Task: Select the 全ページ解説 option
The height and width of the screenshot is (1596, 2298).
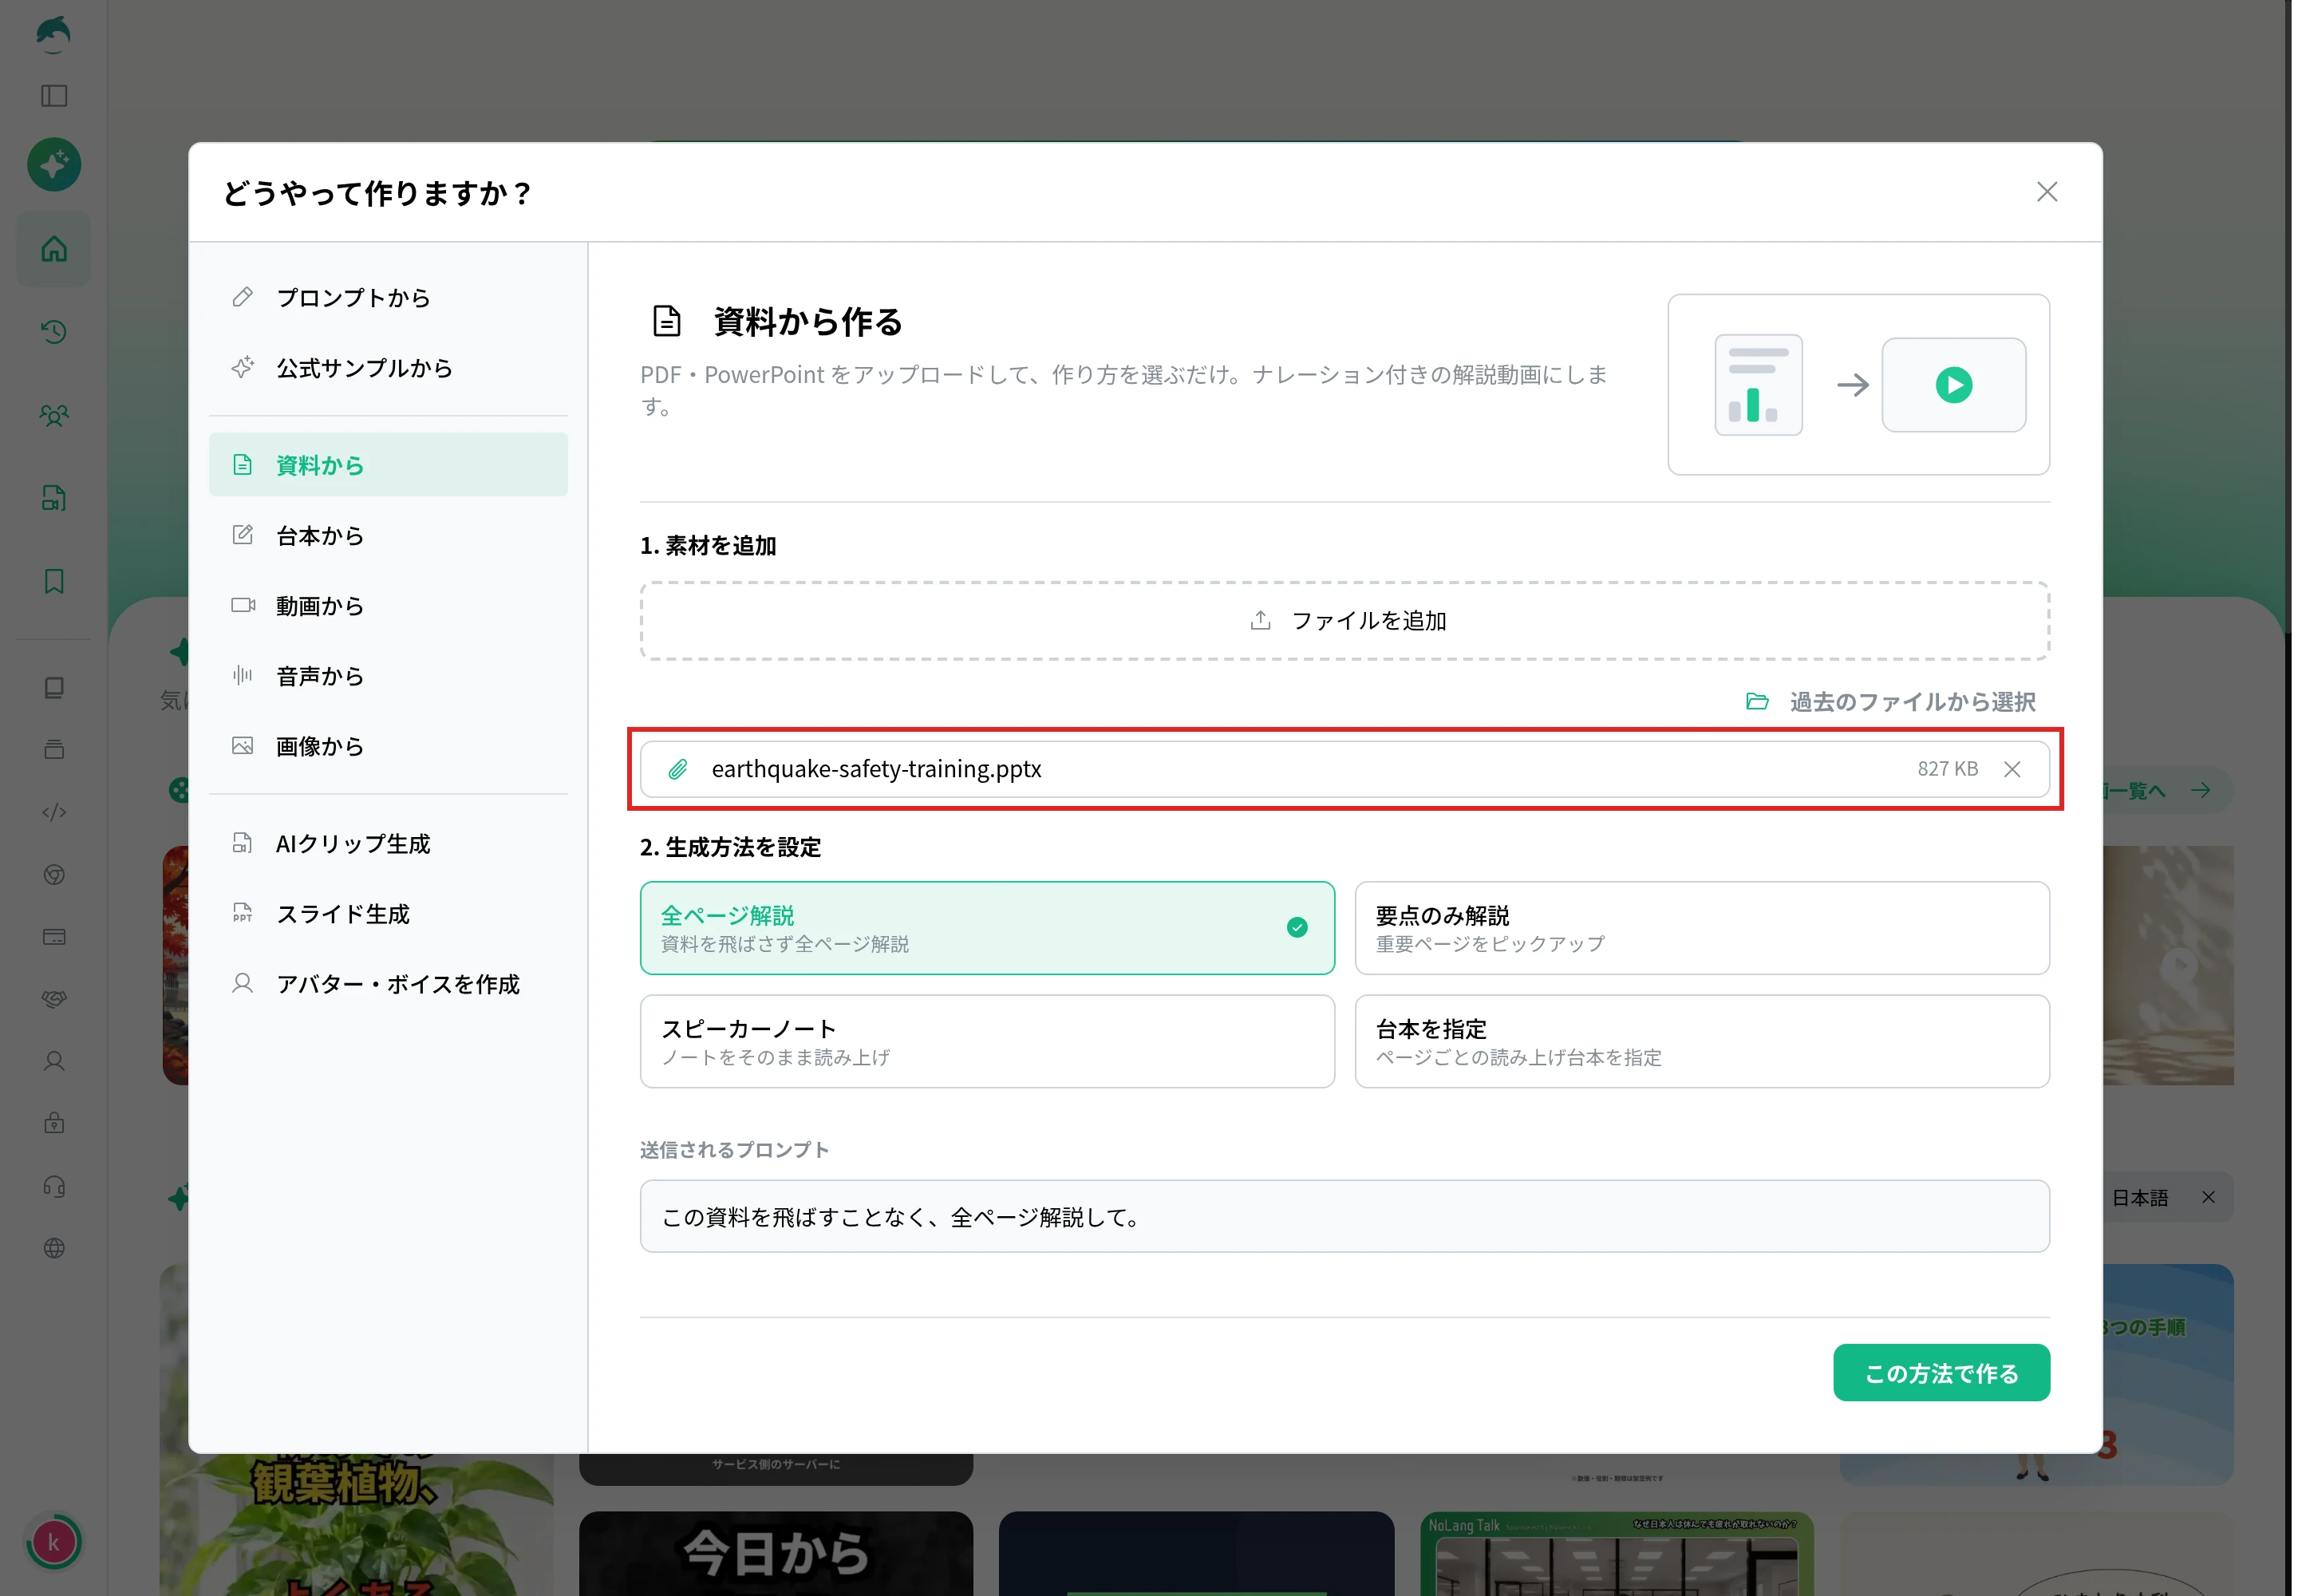Action: tap(987, 928)
